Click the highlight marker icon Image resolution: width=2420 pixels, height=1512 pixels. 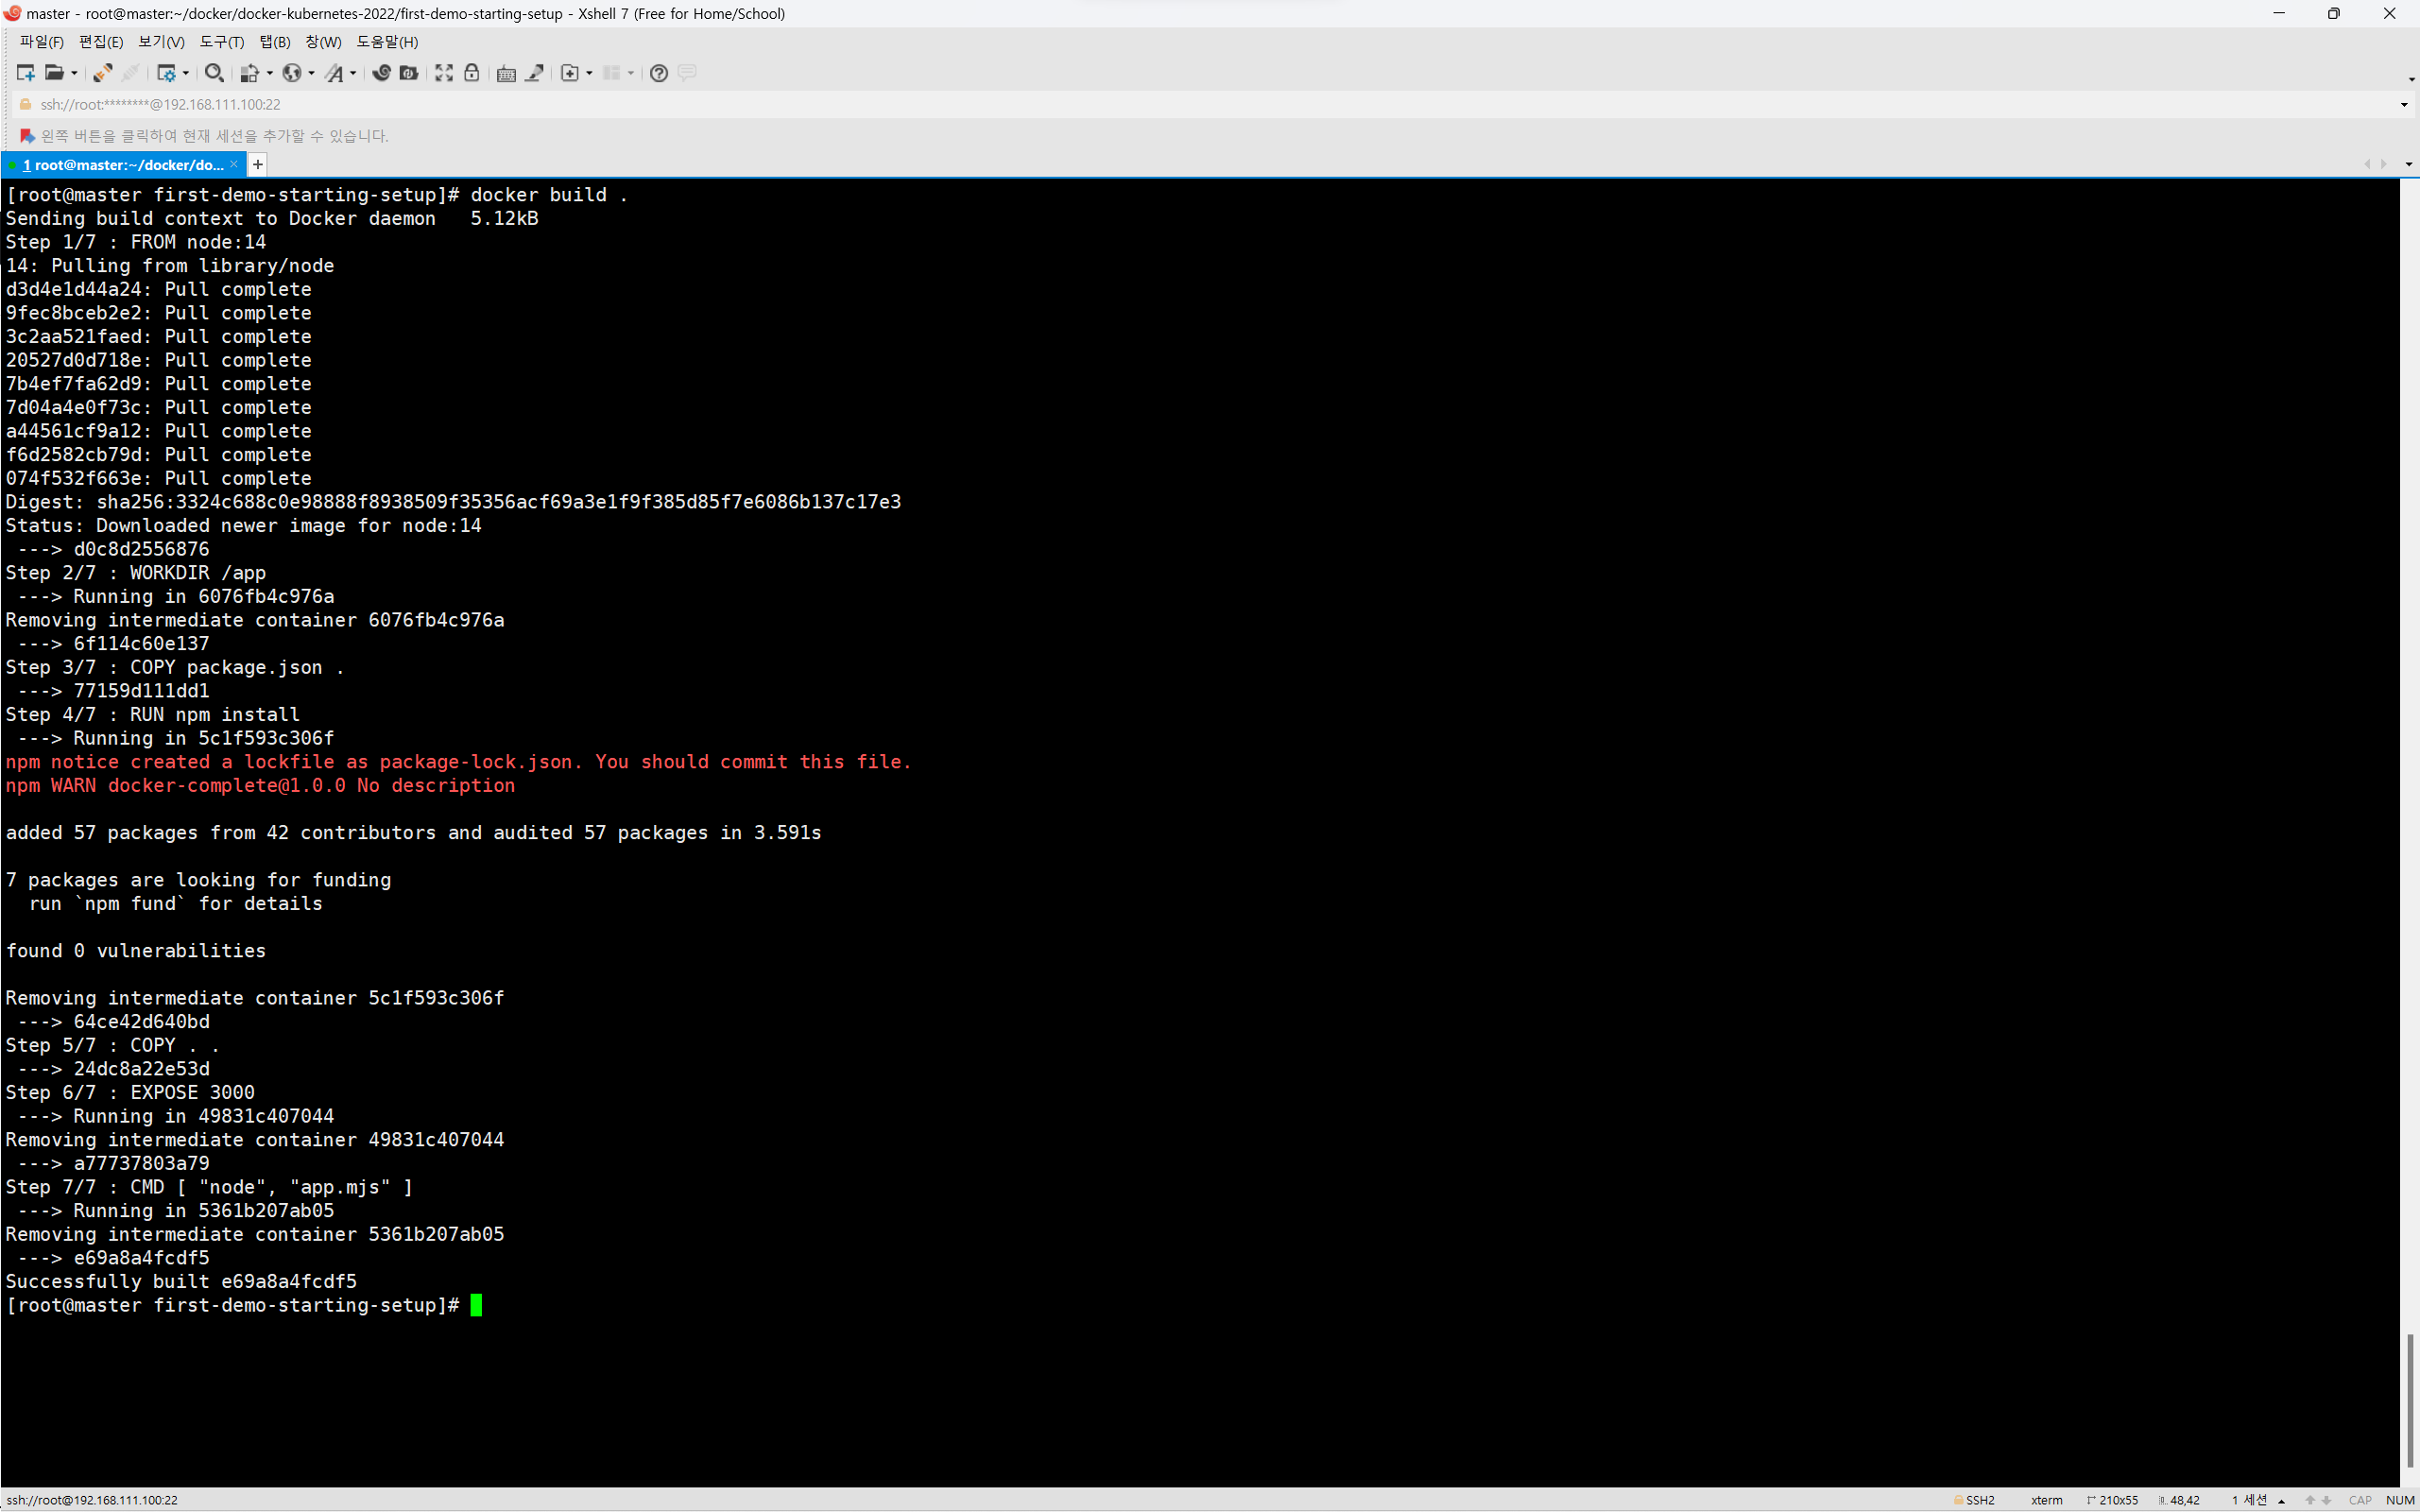535,73
